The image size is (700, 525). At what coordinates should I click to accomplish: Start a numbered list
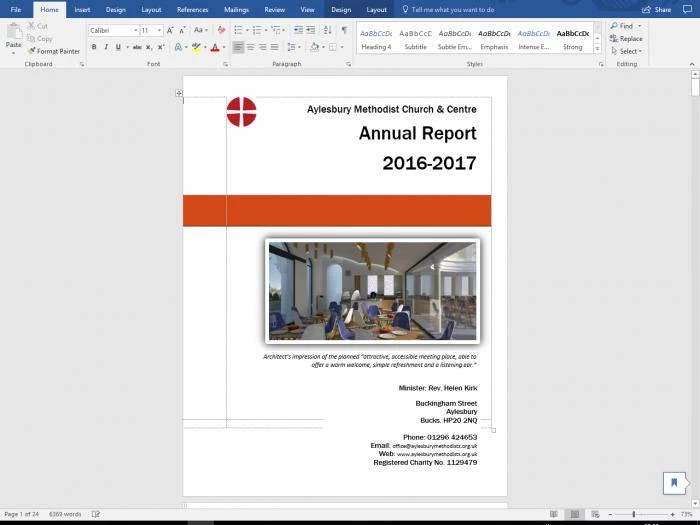click(257, 30)
